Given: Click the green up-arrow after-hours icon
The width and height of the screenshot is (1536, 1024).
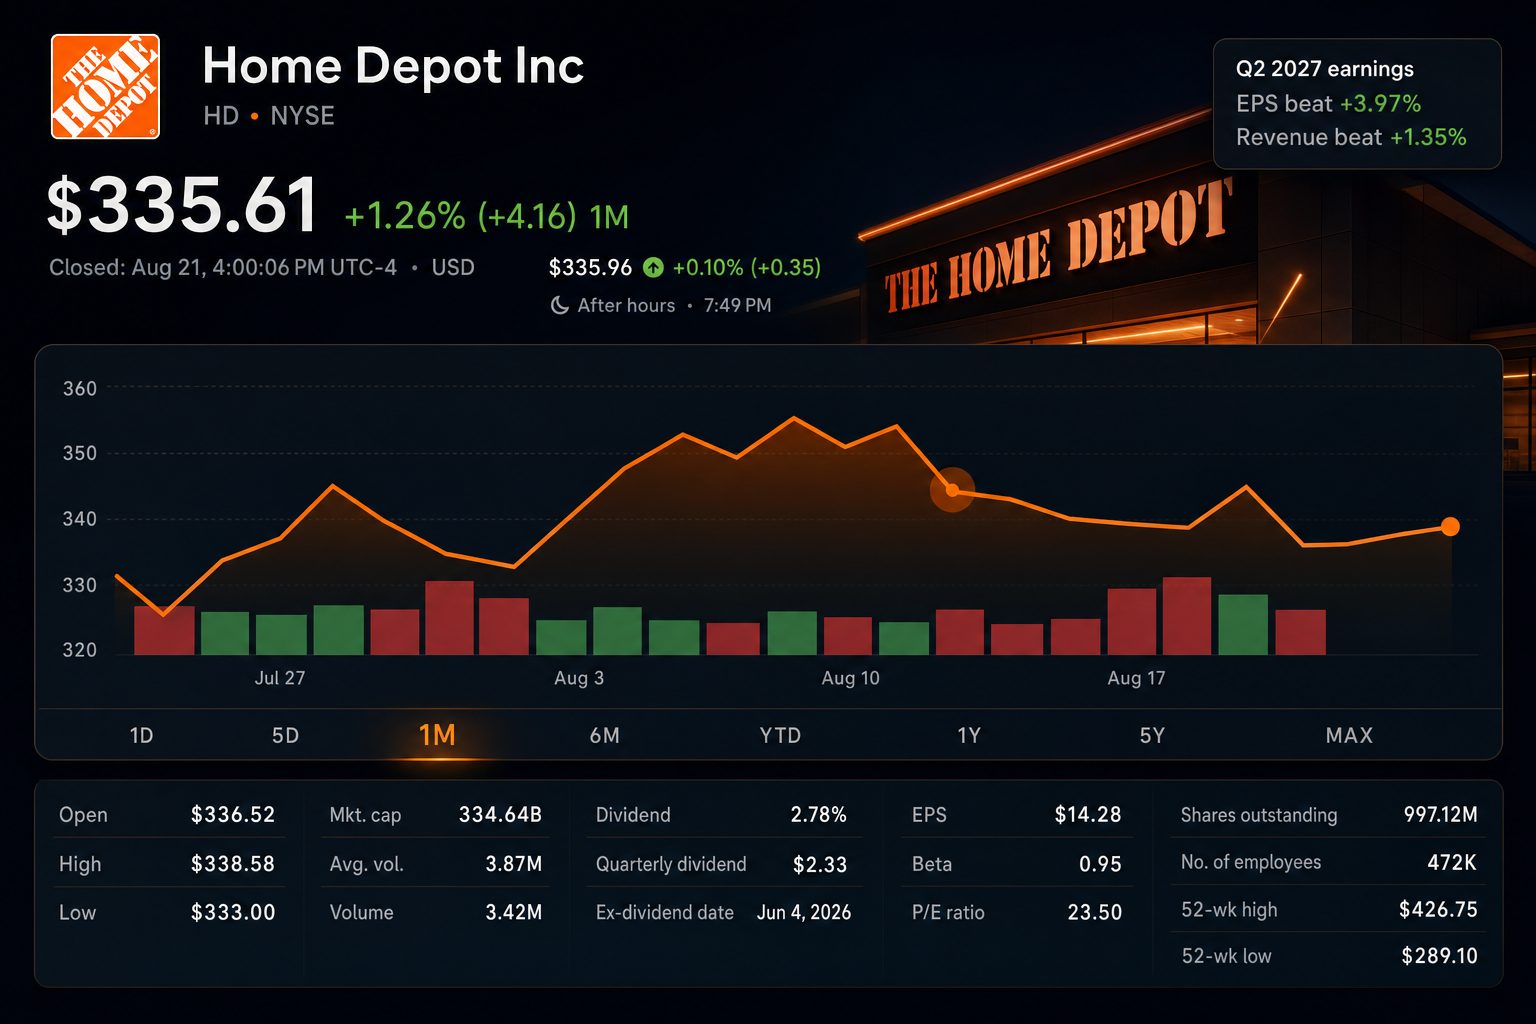Looking at the screenshot, I should tap(653, 268).
